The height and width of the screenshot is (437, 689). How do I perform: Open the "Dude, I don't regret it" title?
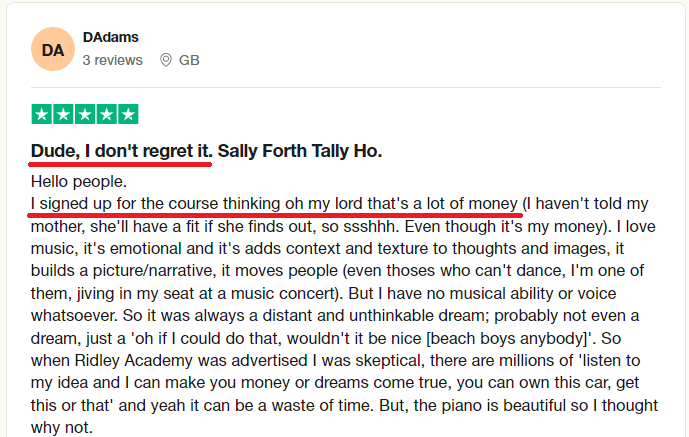[121, 152]
